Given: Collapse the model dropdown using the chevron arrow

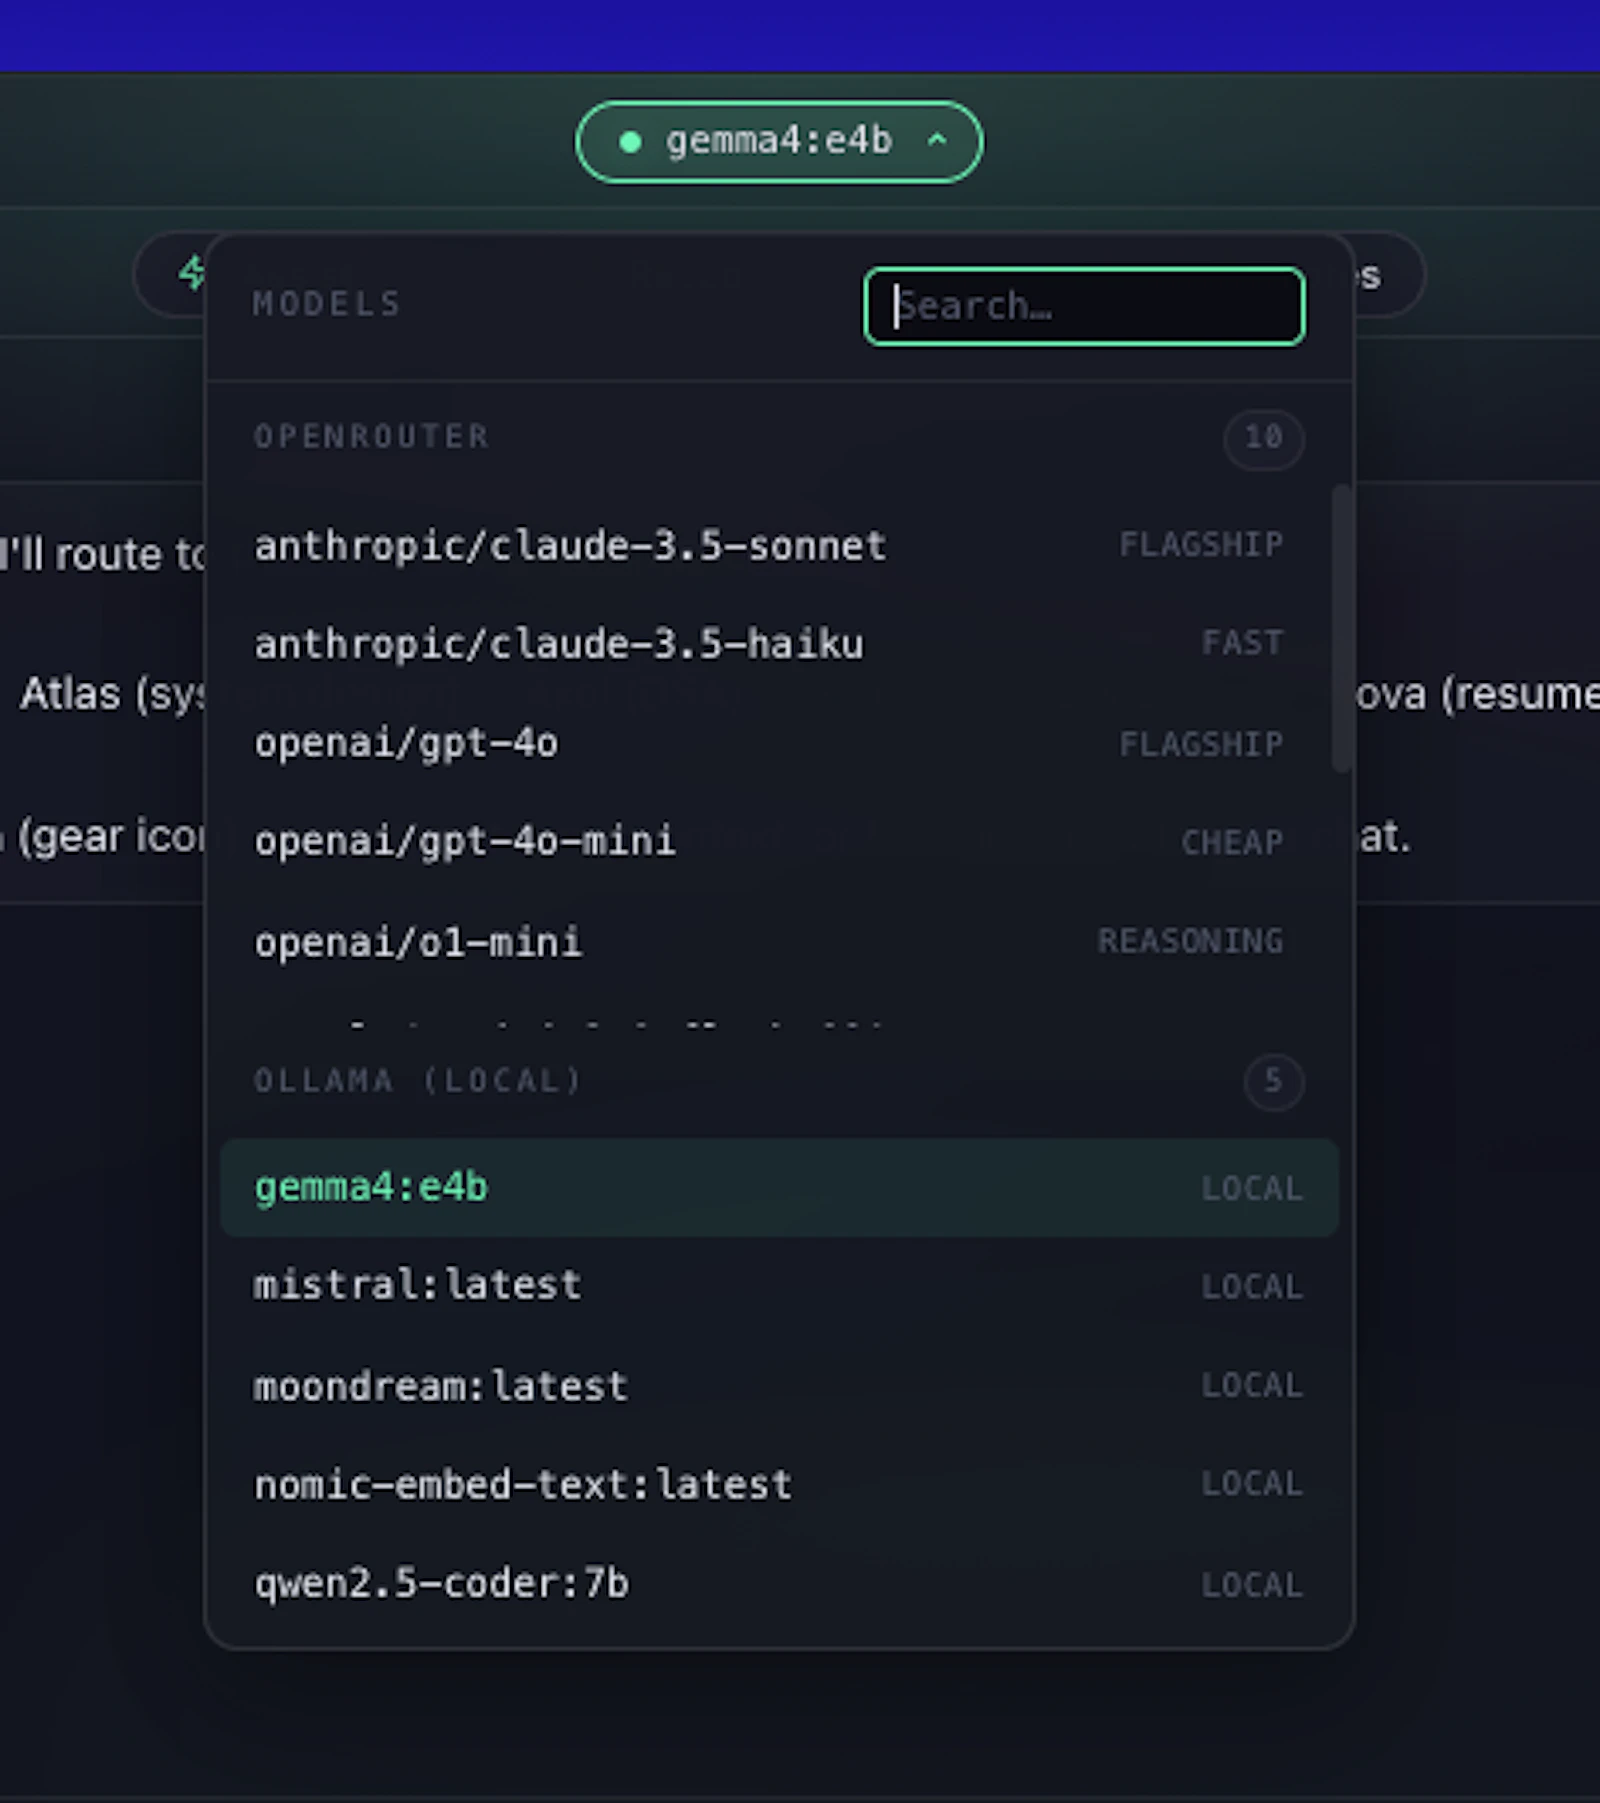Looking at the screenshot, I should pyautogui.click(x=937, y=140).
